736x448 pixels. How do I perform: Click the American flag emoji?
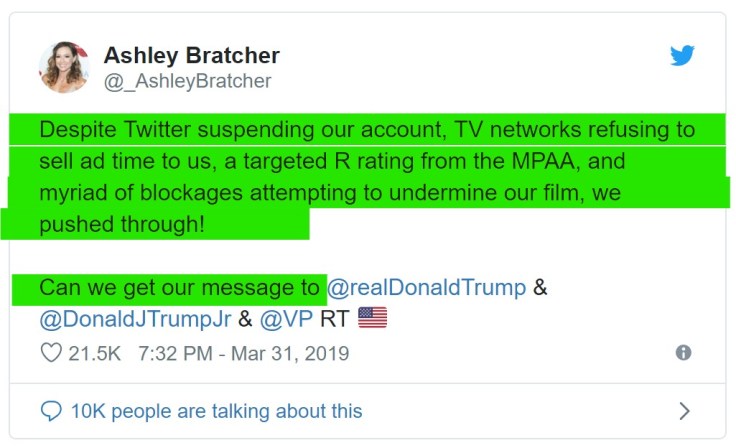(372, 319)
